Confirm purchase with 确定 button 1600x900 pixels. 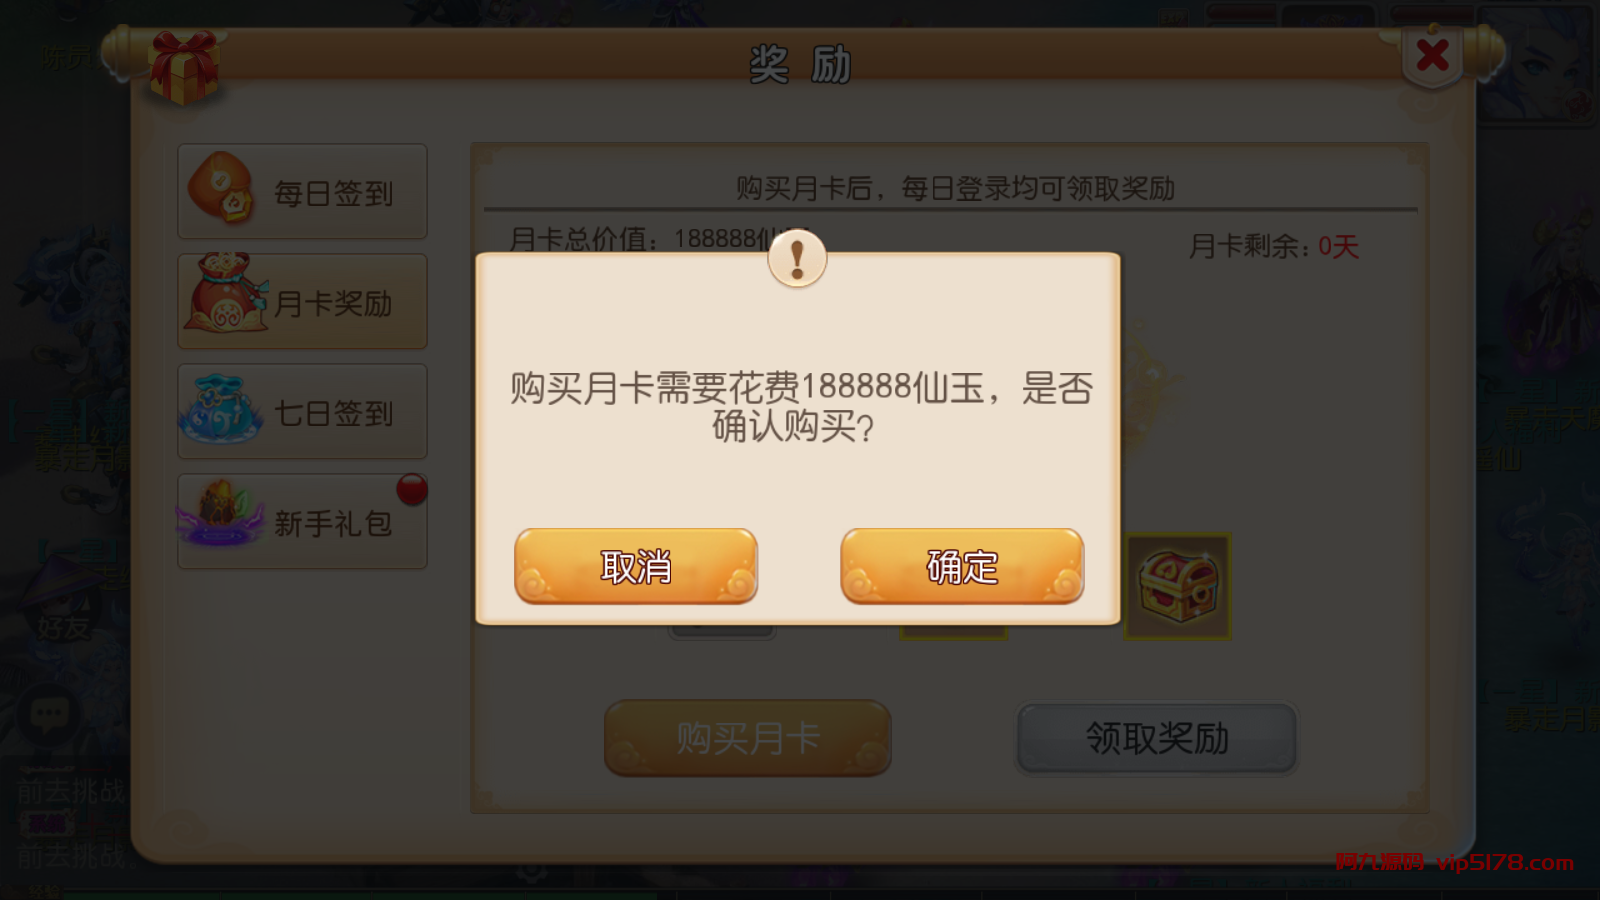[962, 566]
